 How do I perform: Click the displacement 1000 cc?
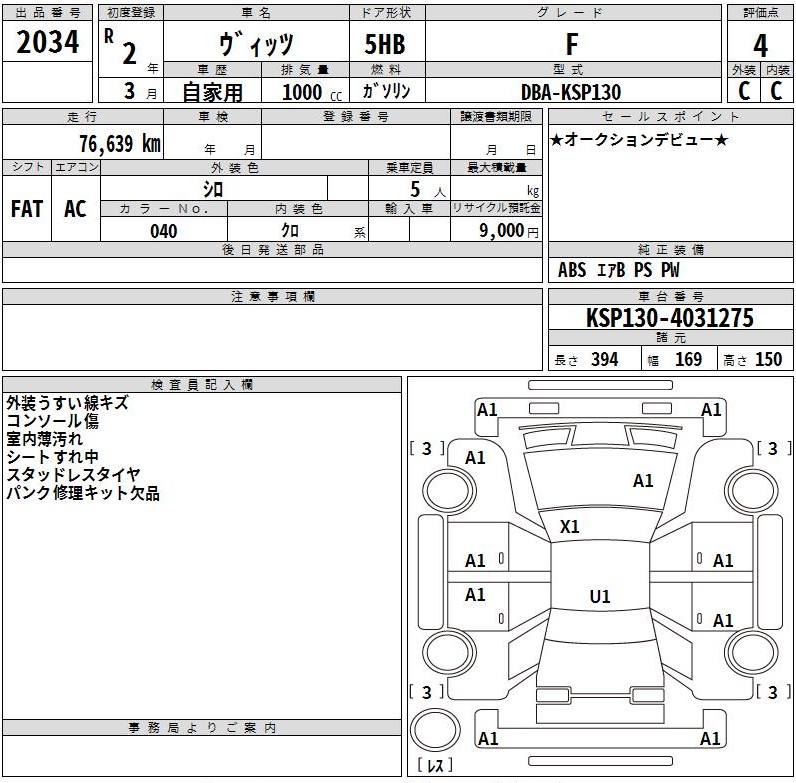pos(312,92)
